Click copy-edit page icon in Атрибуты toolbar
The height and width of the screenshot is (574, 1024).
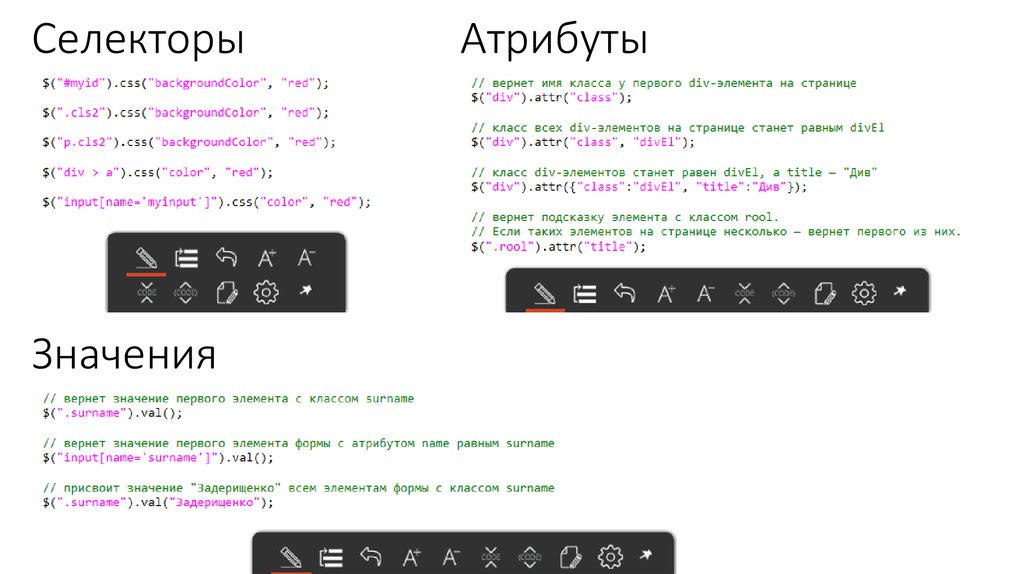coord(825,293)
